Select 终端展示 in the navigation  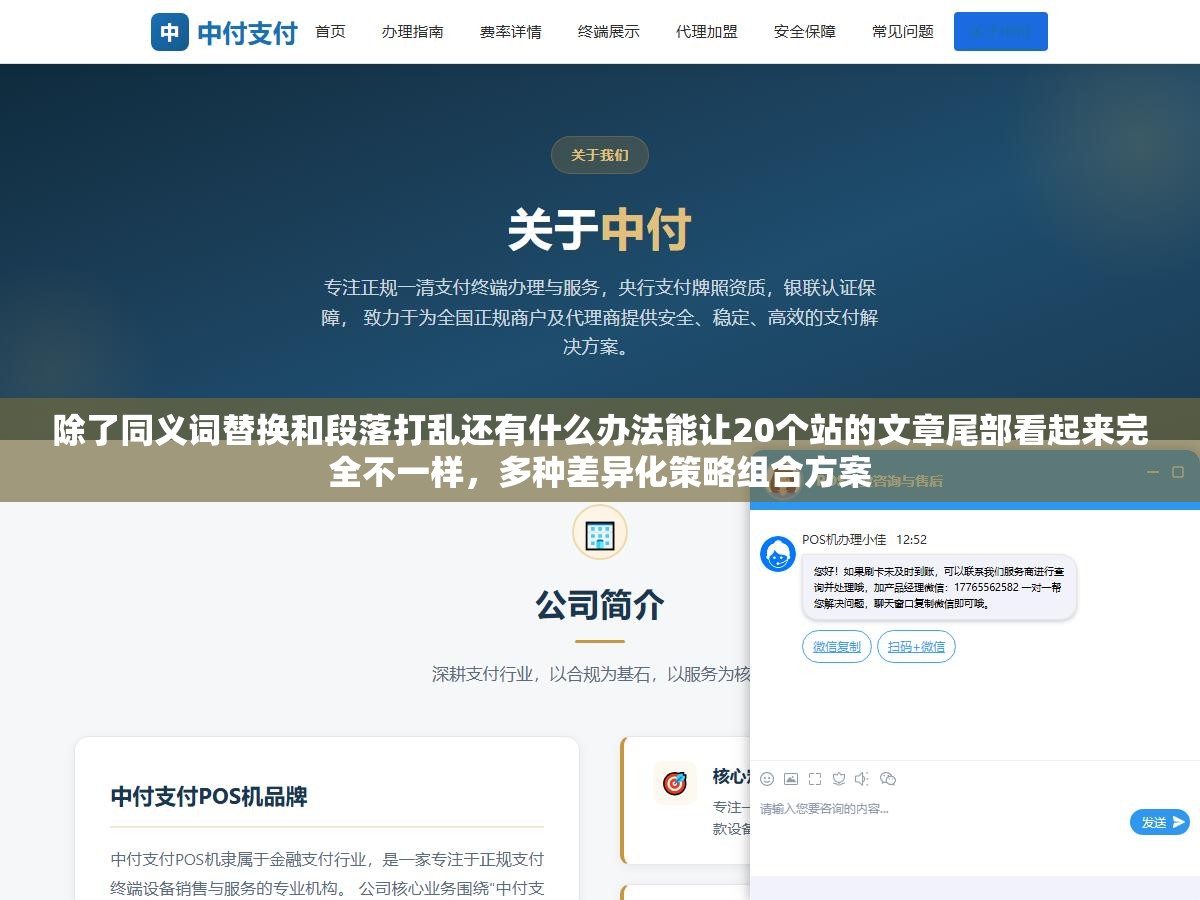point(609,32)
